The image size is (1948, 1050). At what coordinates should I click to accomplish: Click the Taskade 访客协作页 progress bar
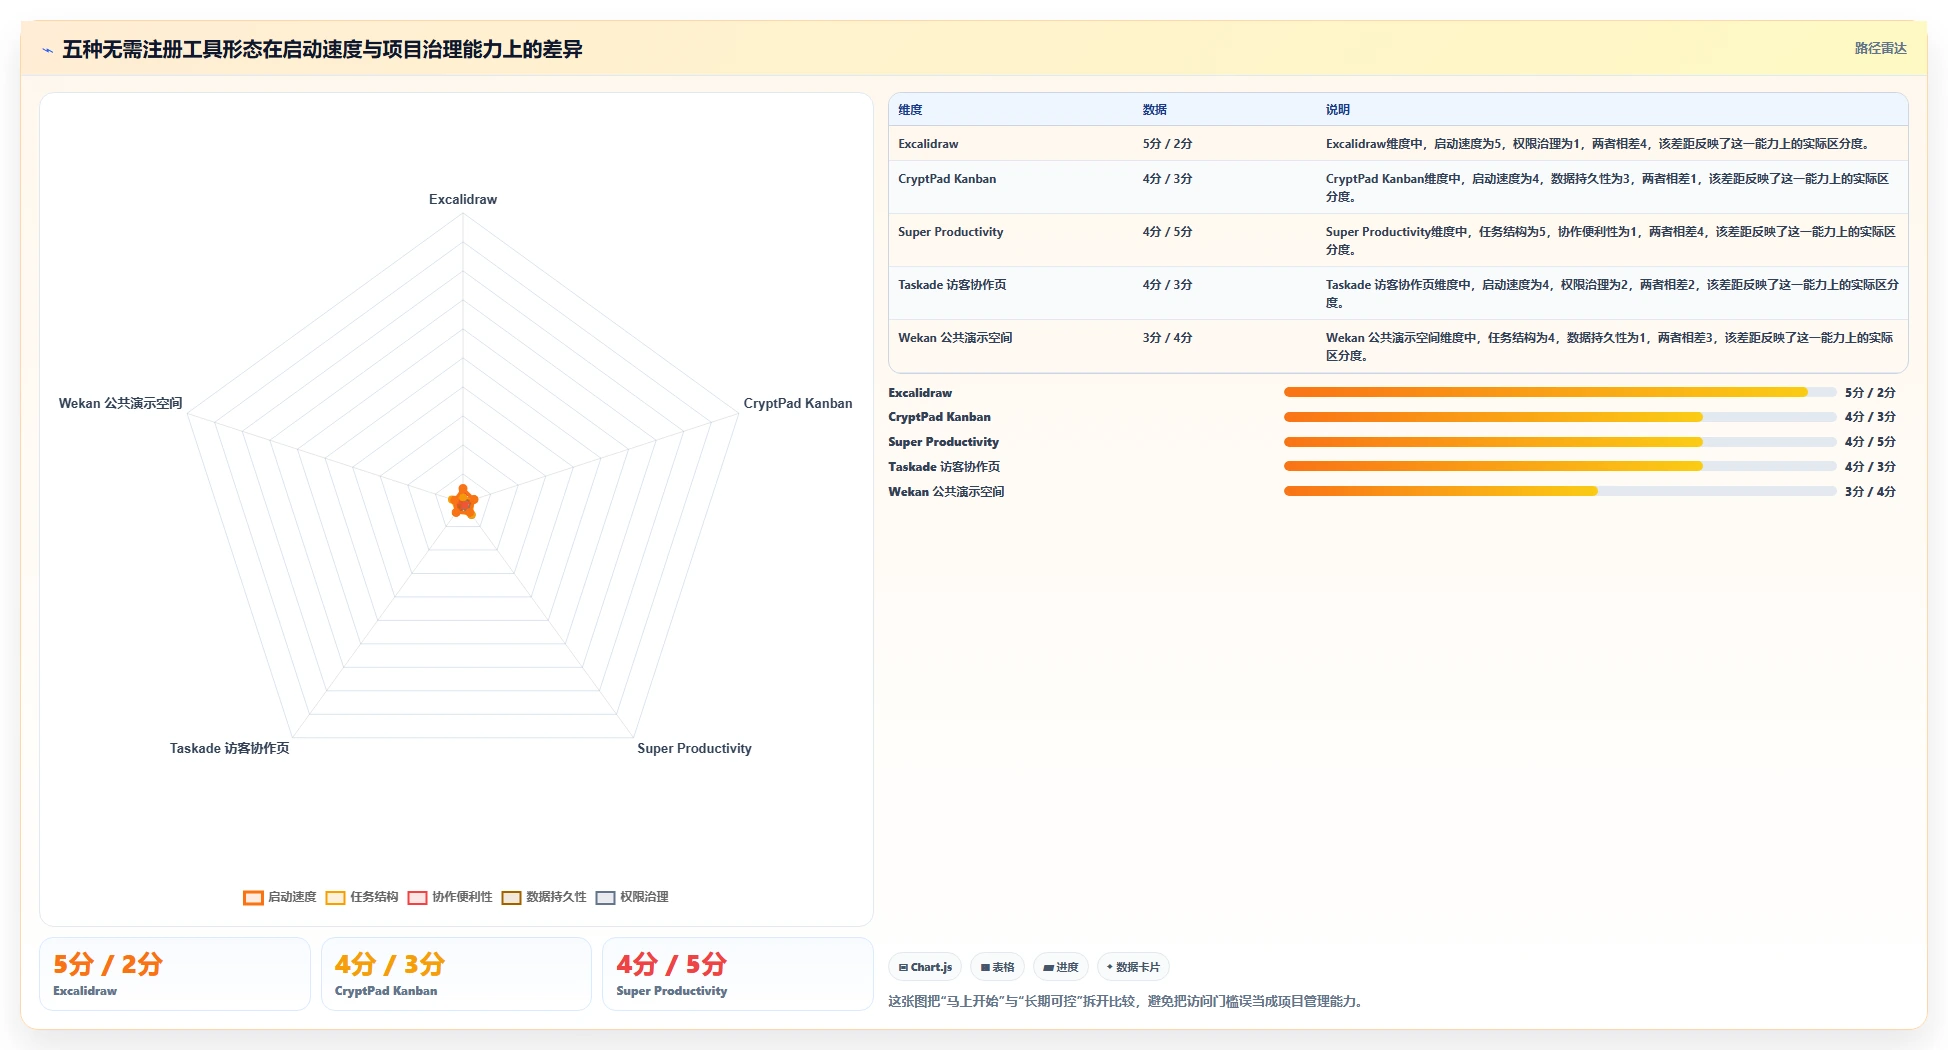[x=1560, y=466]
